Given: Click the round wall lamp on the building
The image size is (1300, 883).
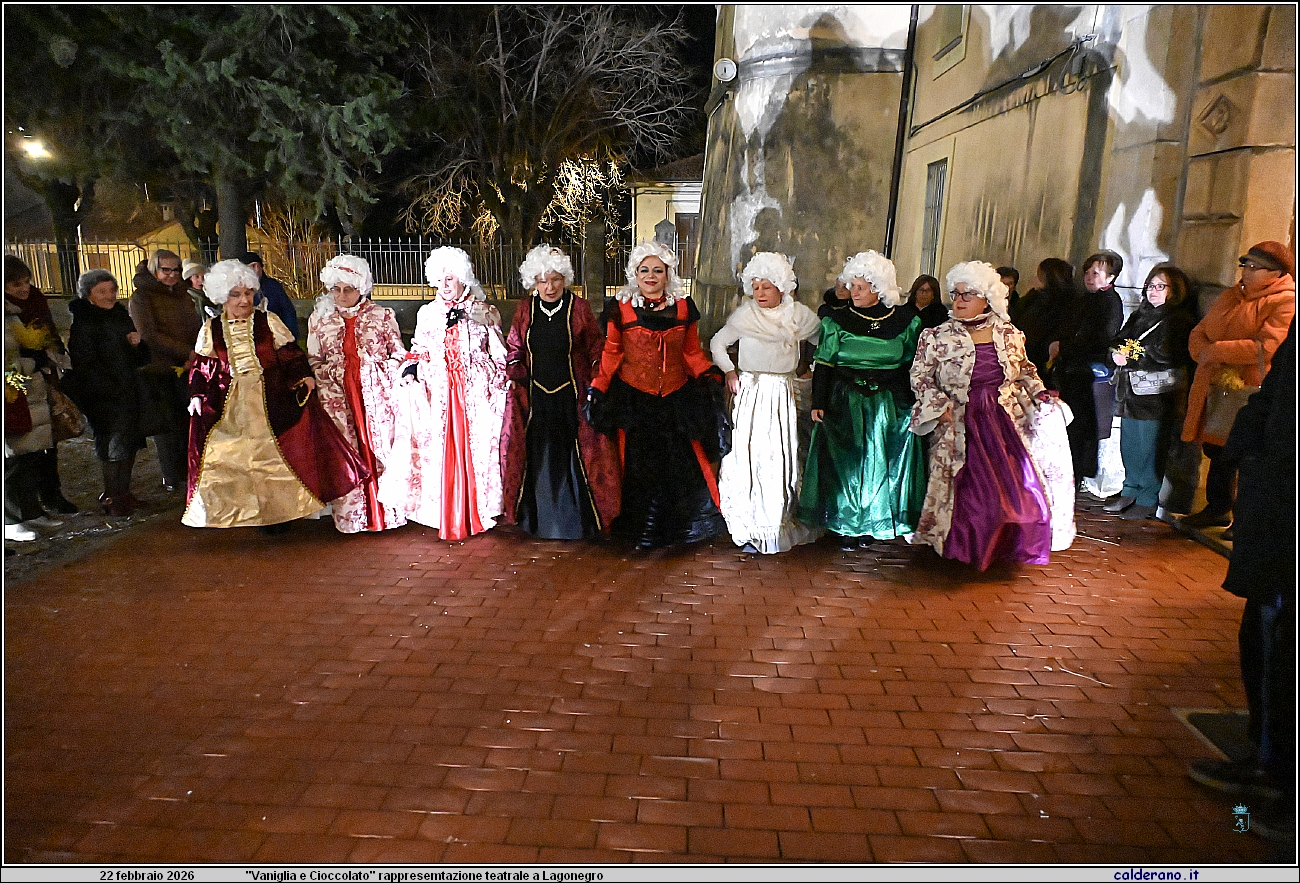Looking at the screenshot, I should [724, 69].
